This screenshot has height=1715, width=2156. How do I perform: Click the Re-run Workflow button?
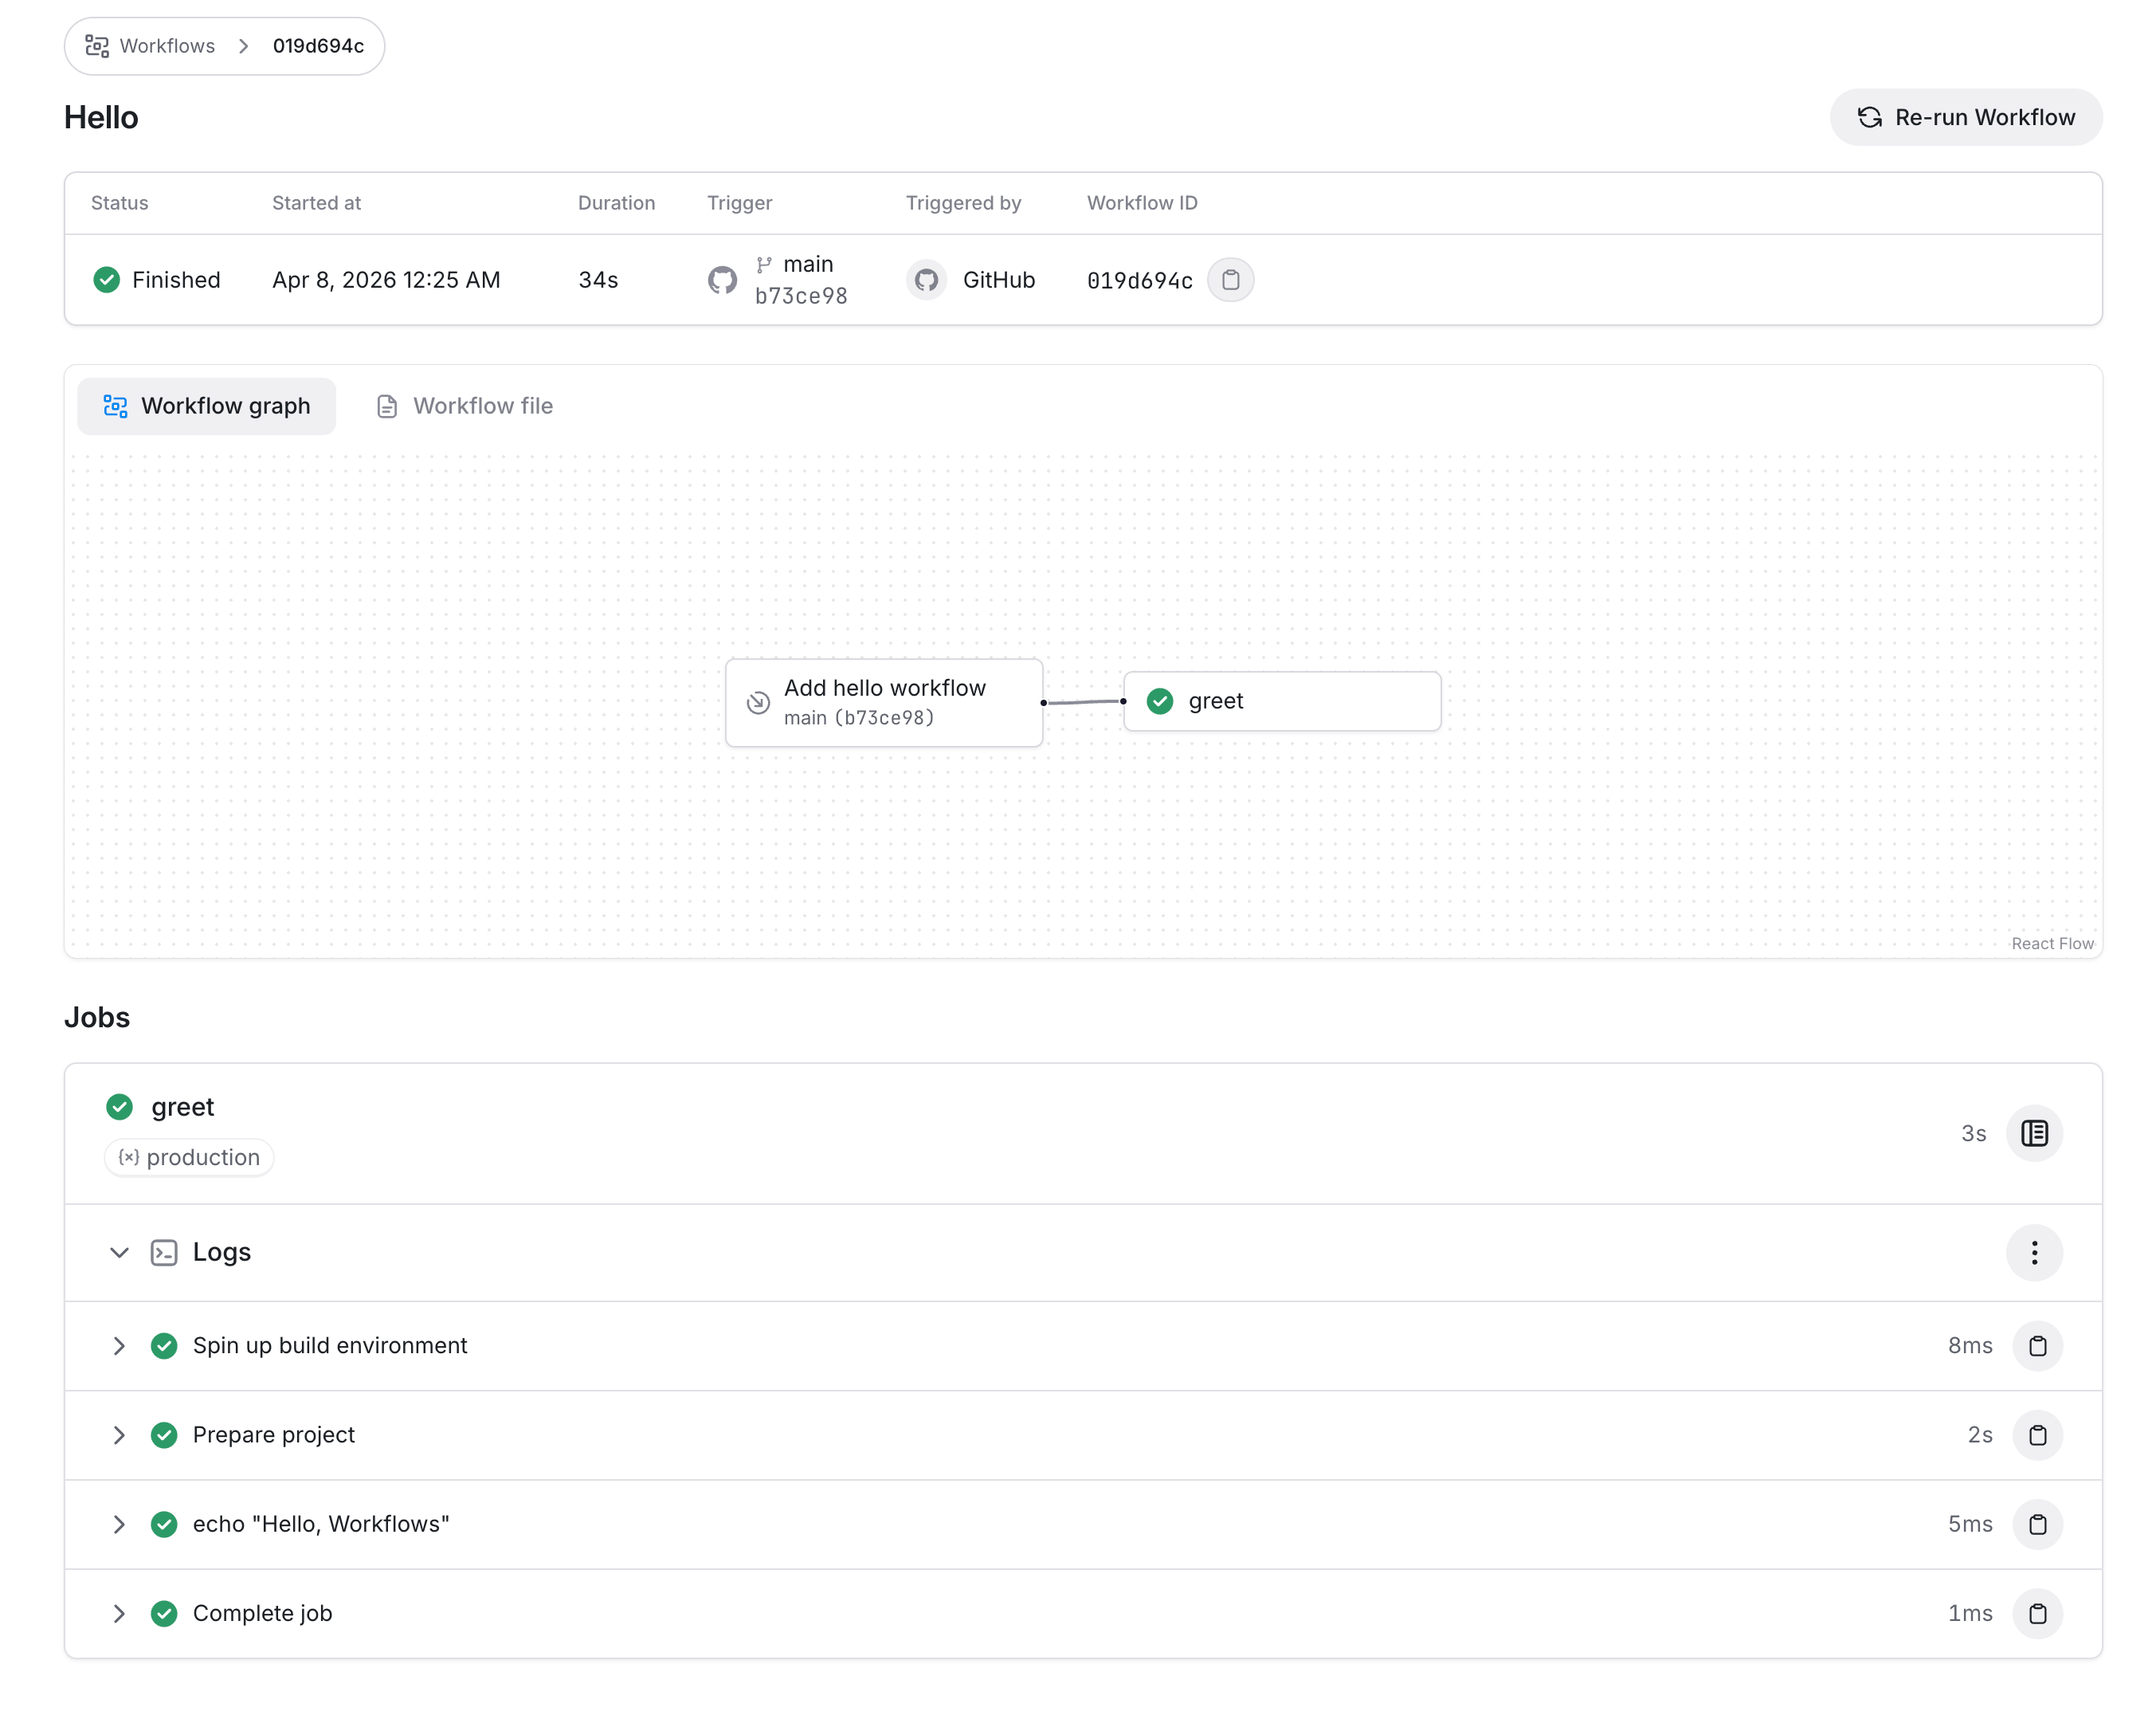[x=1965, y=117]
